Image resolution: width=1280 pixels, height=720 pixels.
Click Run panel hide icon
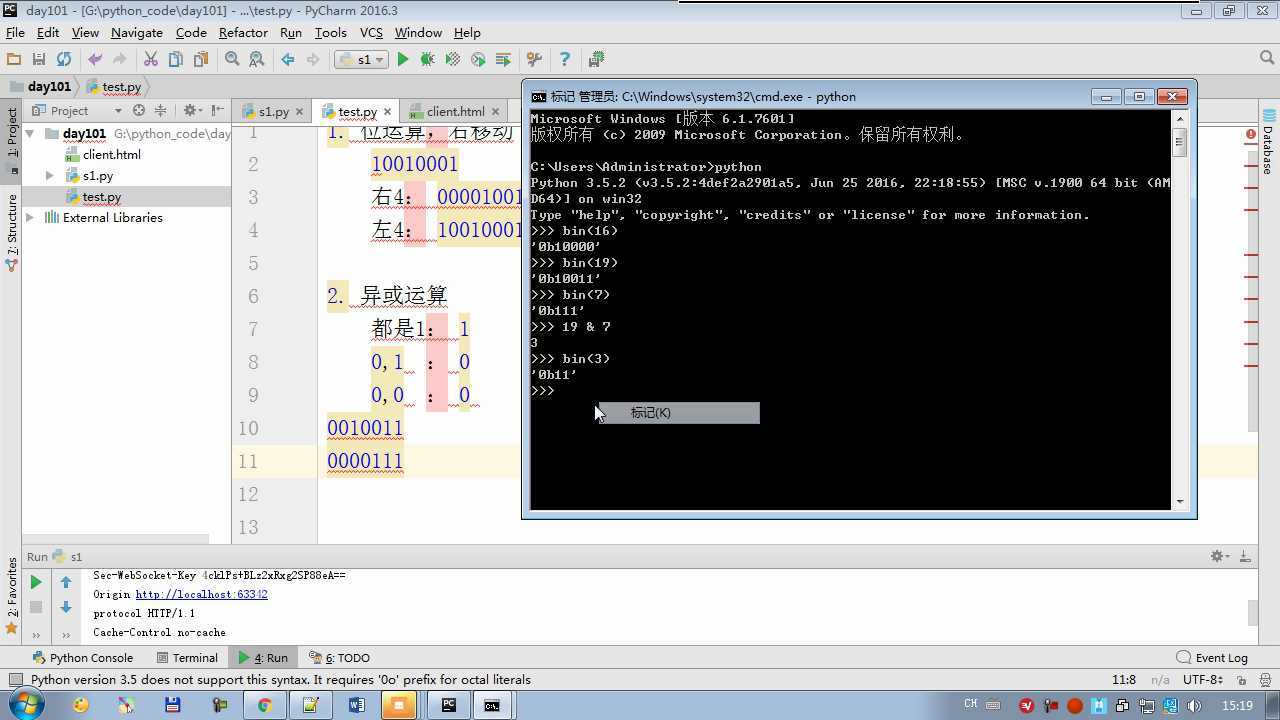click(x=1245, y=556)
